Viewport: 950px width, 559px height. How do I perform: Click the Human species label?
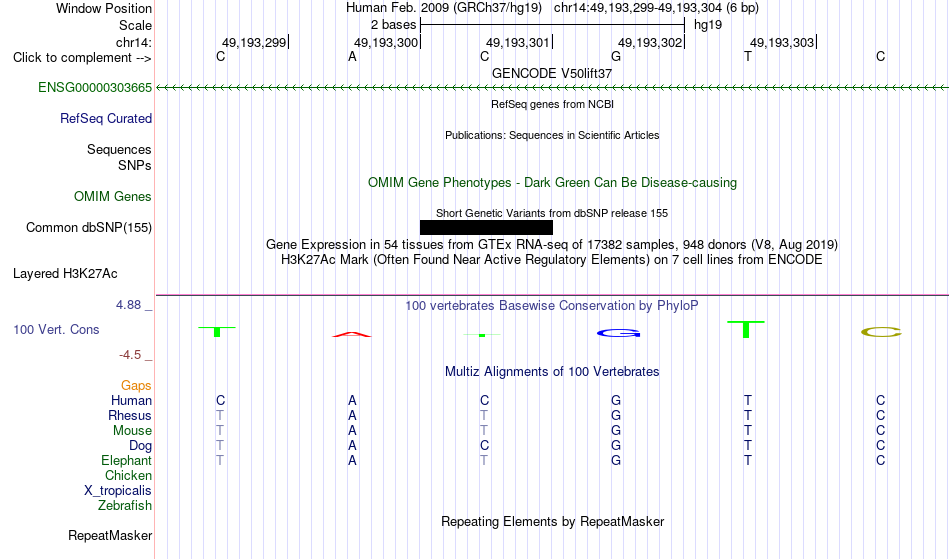pyautogui.click(x=131, y=401)
